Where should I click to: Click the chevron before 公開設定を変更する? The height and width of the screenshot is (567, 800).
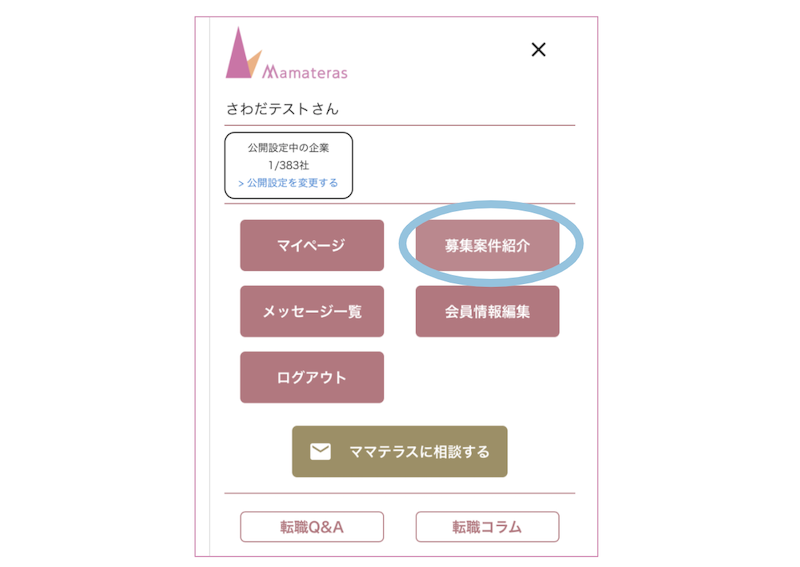241,183
